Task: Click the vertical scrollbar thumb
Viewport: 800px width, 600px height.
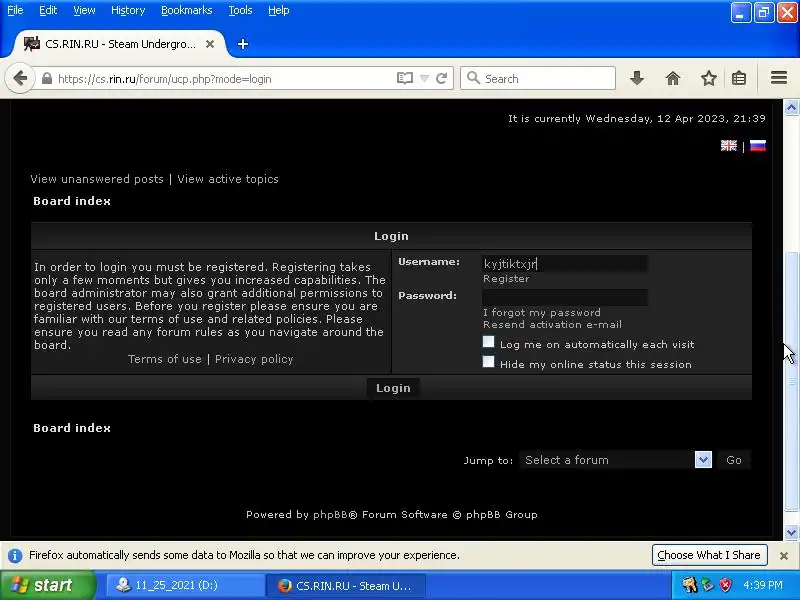Action: pyautogui.click(x=791, y=381)
